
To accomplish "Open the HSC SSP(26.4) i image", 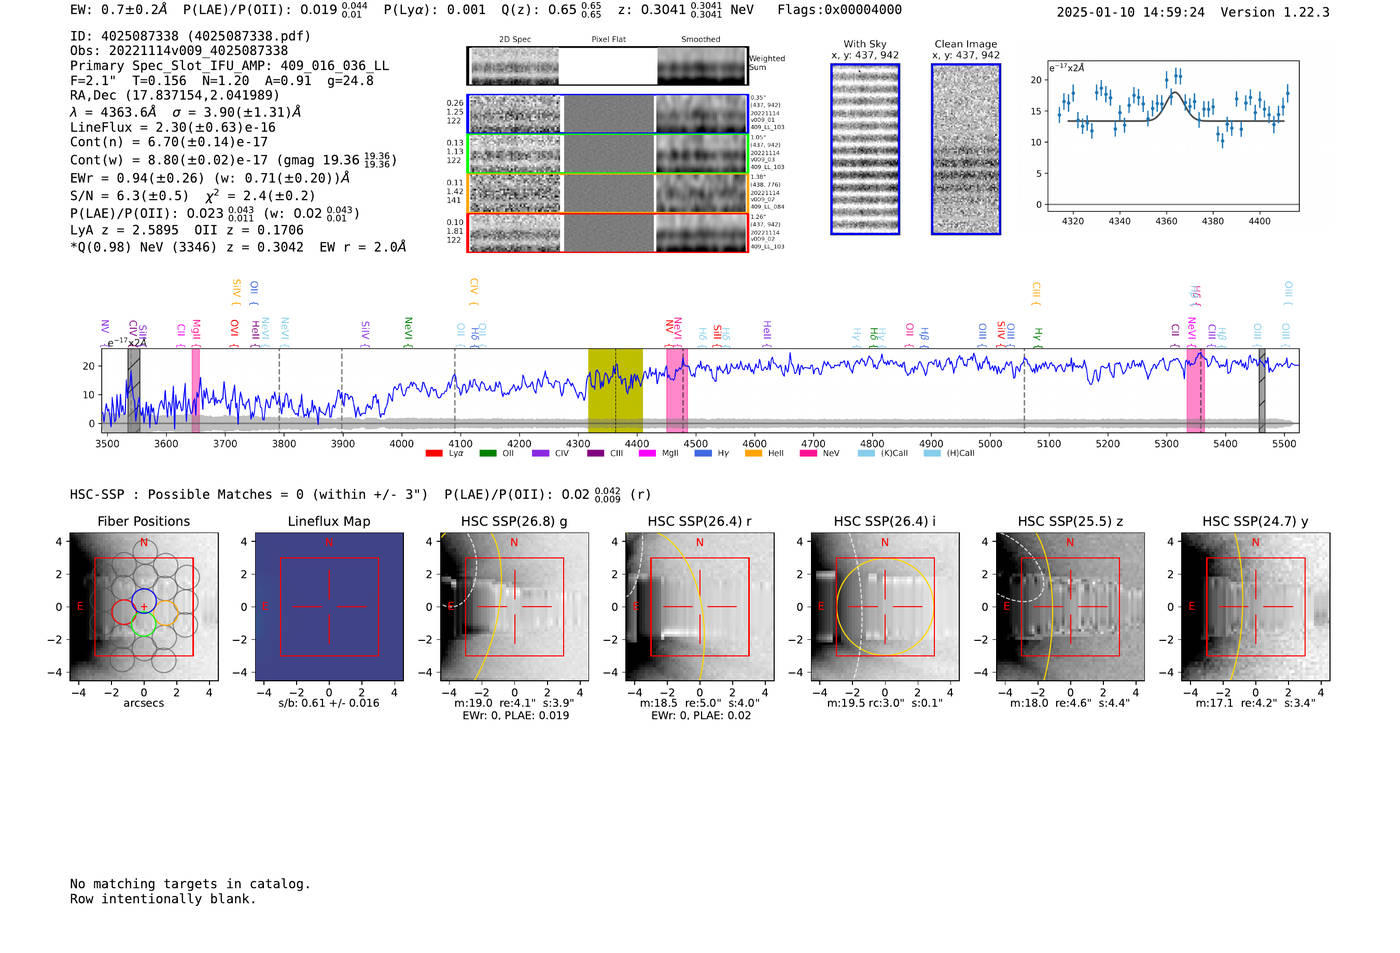I will coord(885,606).
